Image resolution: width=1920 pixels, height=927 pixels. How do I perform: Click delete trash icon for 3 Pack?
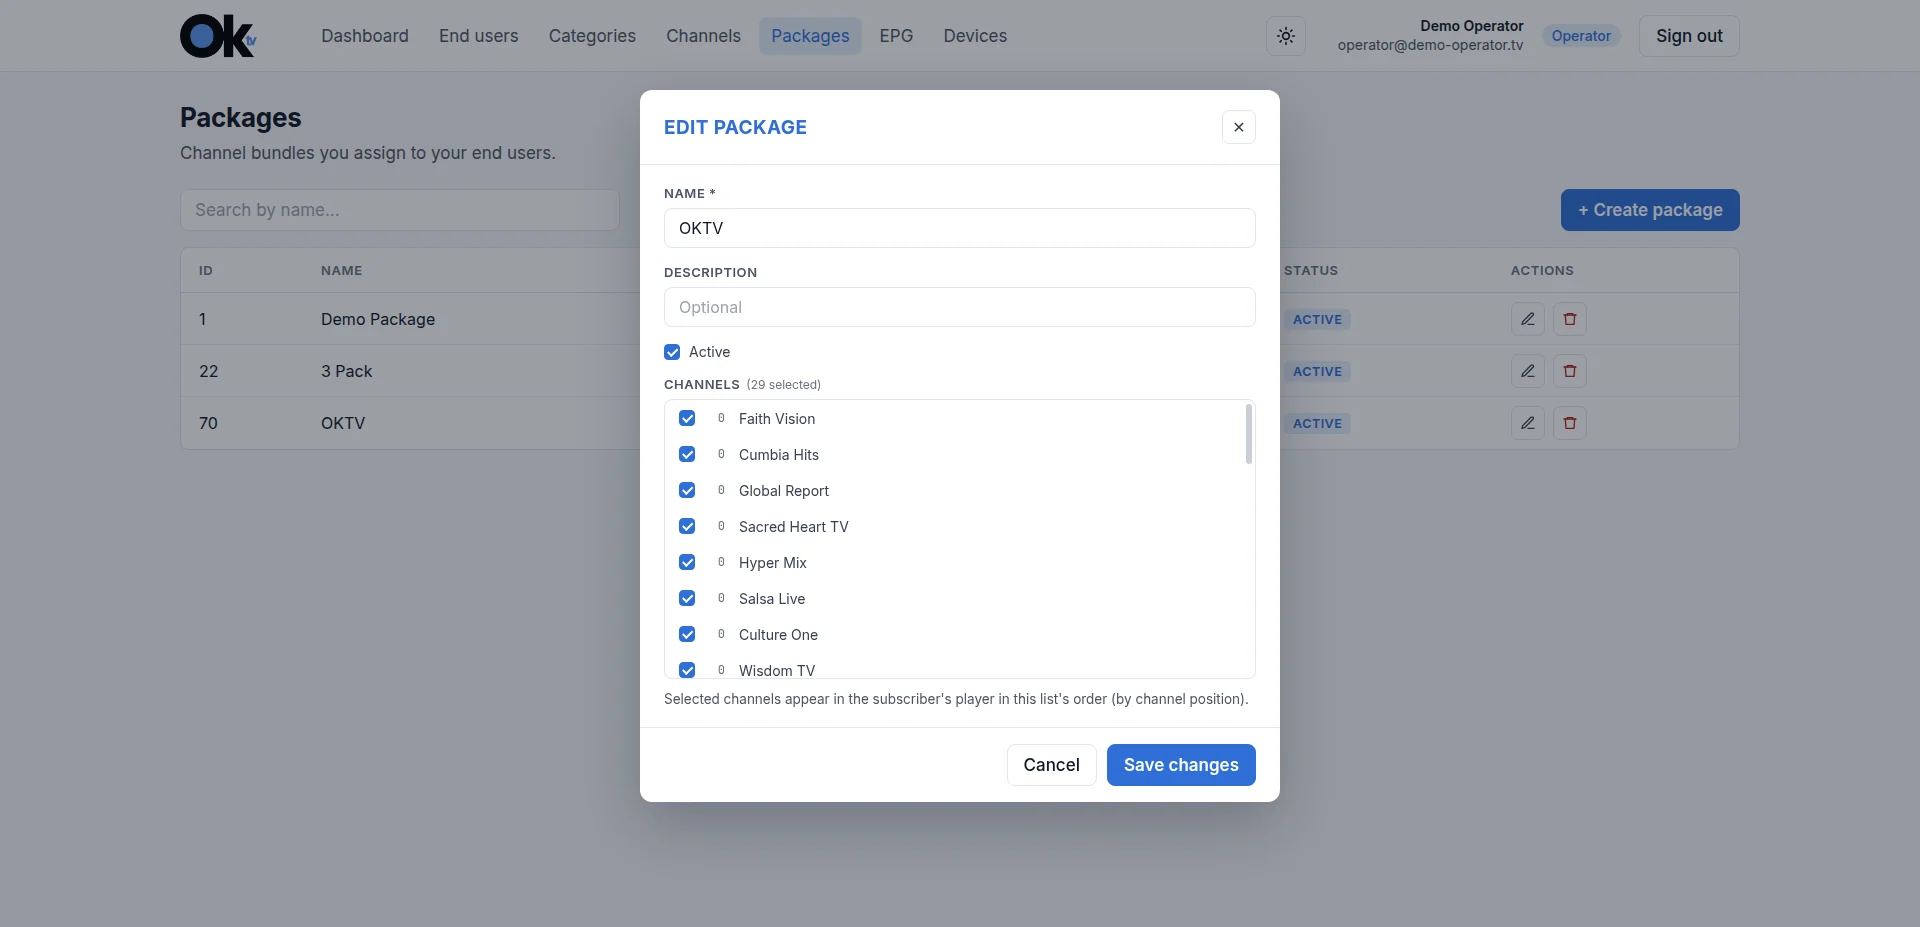[1570, 371]
